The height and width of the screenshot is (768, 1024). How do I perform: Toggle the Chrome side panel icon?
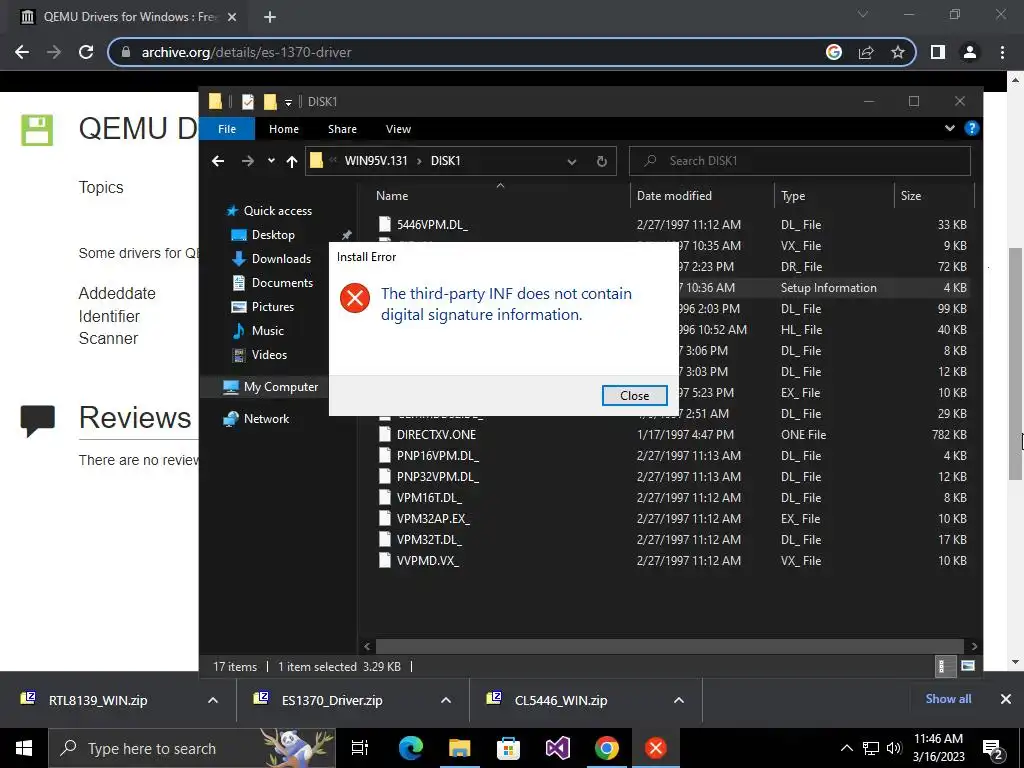click(938, 52)
